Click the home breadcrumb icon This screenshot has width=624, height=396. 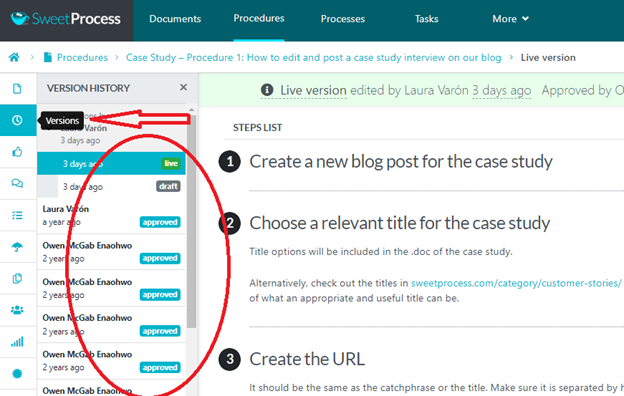click(14, 57)
